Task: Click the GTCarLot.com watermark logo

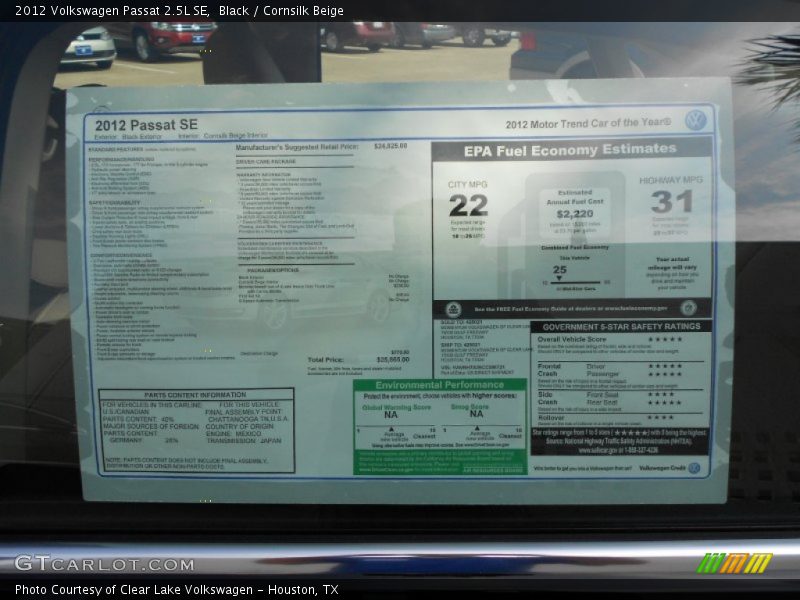Action: [104, 564]
